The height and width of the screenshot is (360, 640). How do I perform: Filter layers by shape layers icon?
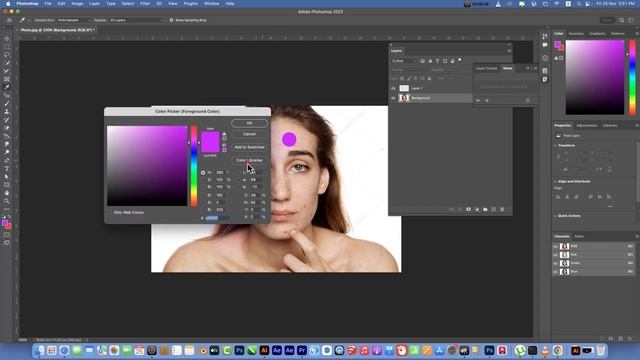pos(445,61)
